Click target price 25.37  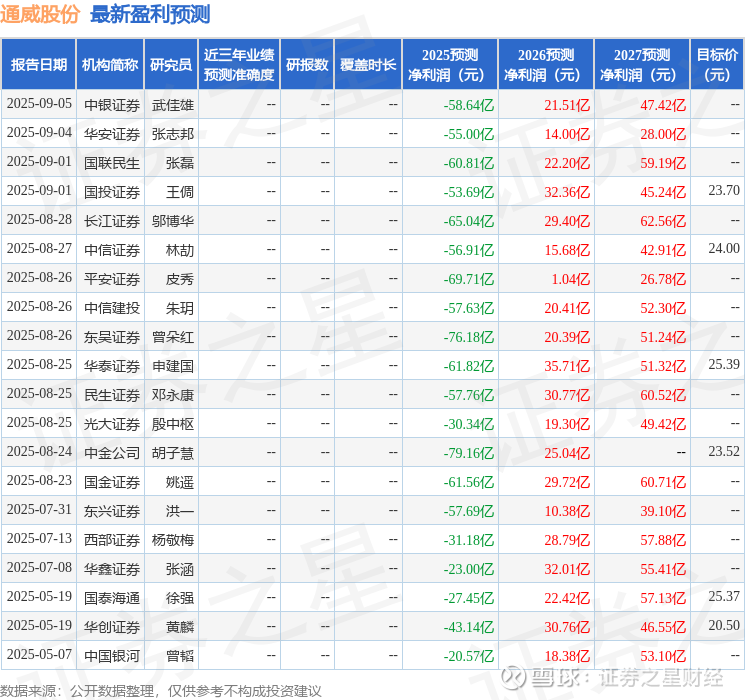tap(724, 596)
